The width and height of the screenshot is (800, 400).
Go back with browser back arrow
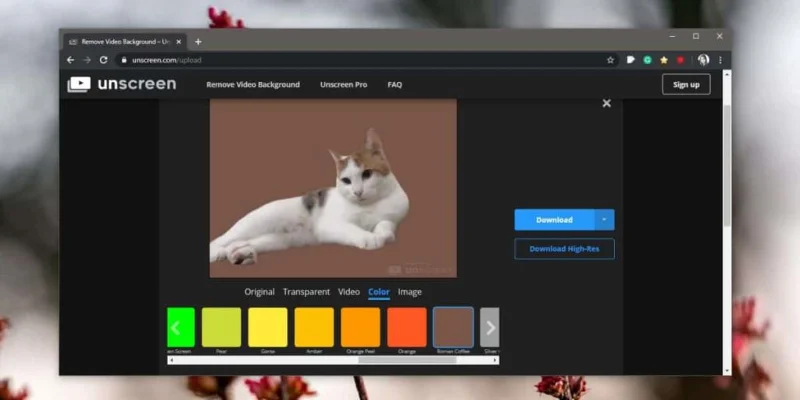click(70, 60)
